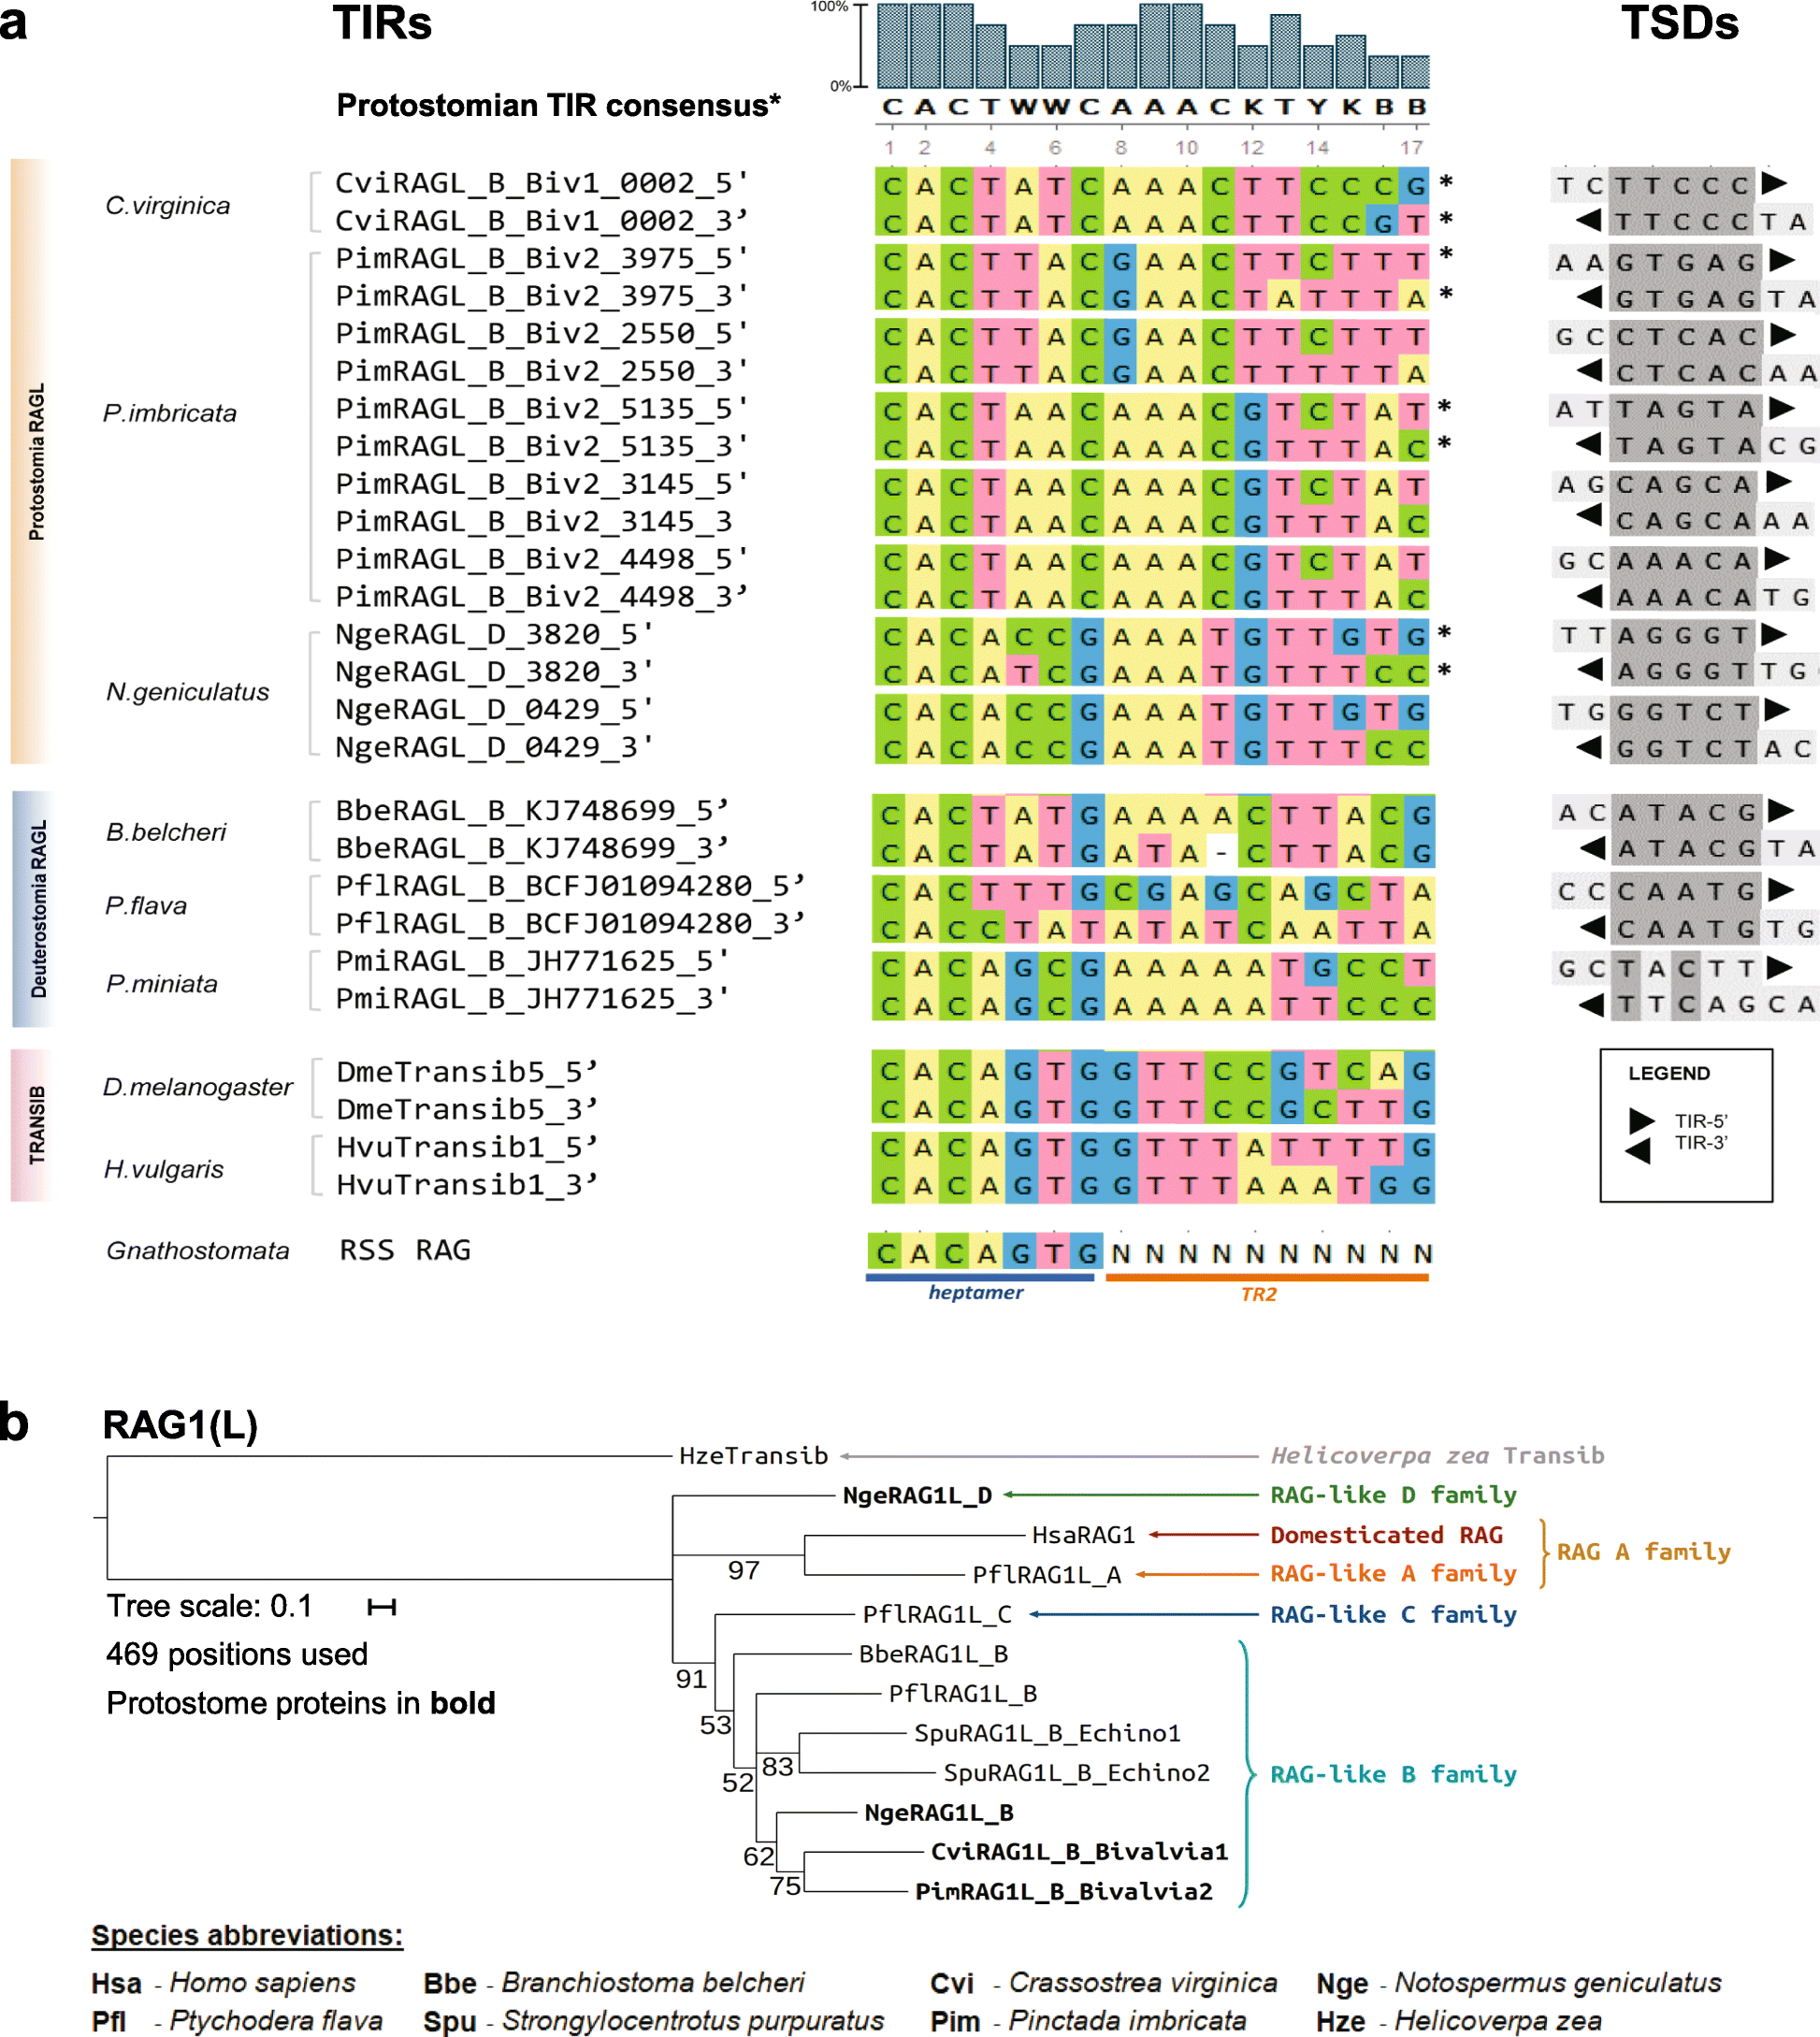The image size is (1820, 2037).
Task: Click species name 'B.belcheri'
Action: coord(166,832)
